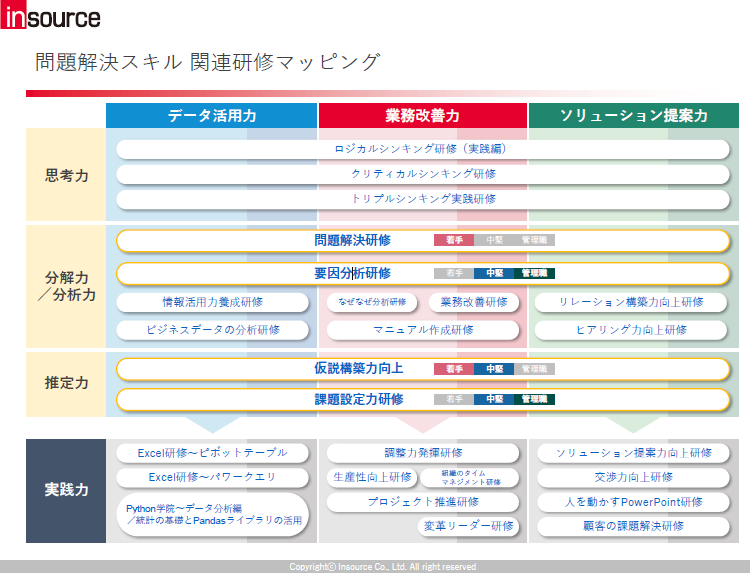Click the 問題解決スキル 関連研修マッピング title
The image size is (750, 573).
tap(208, 62)
